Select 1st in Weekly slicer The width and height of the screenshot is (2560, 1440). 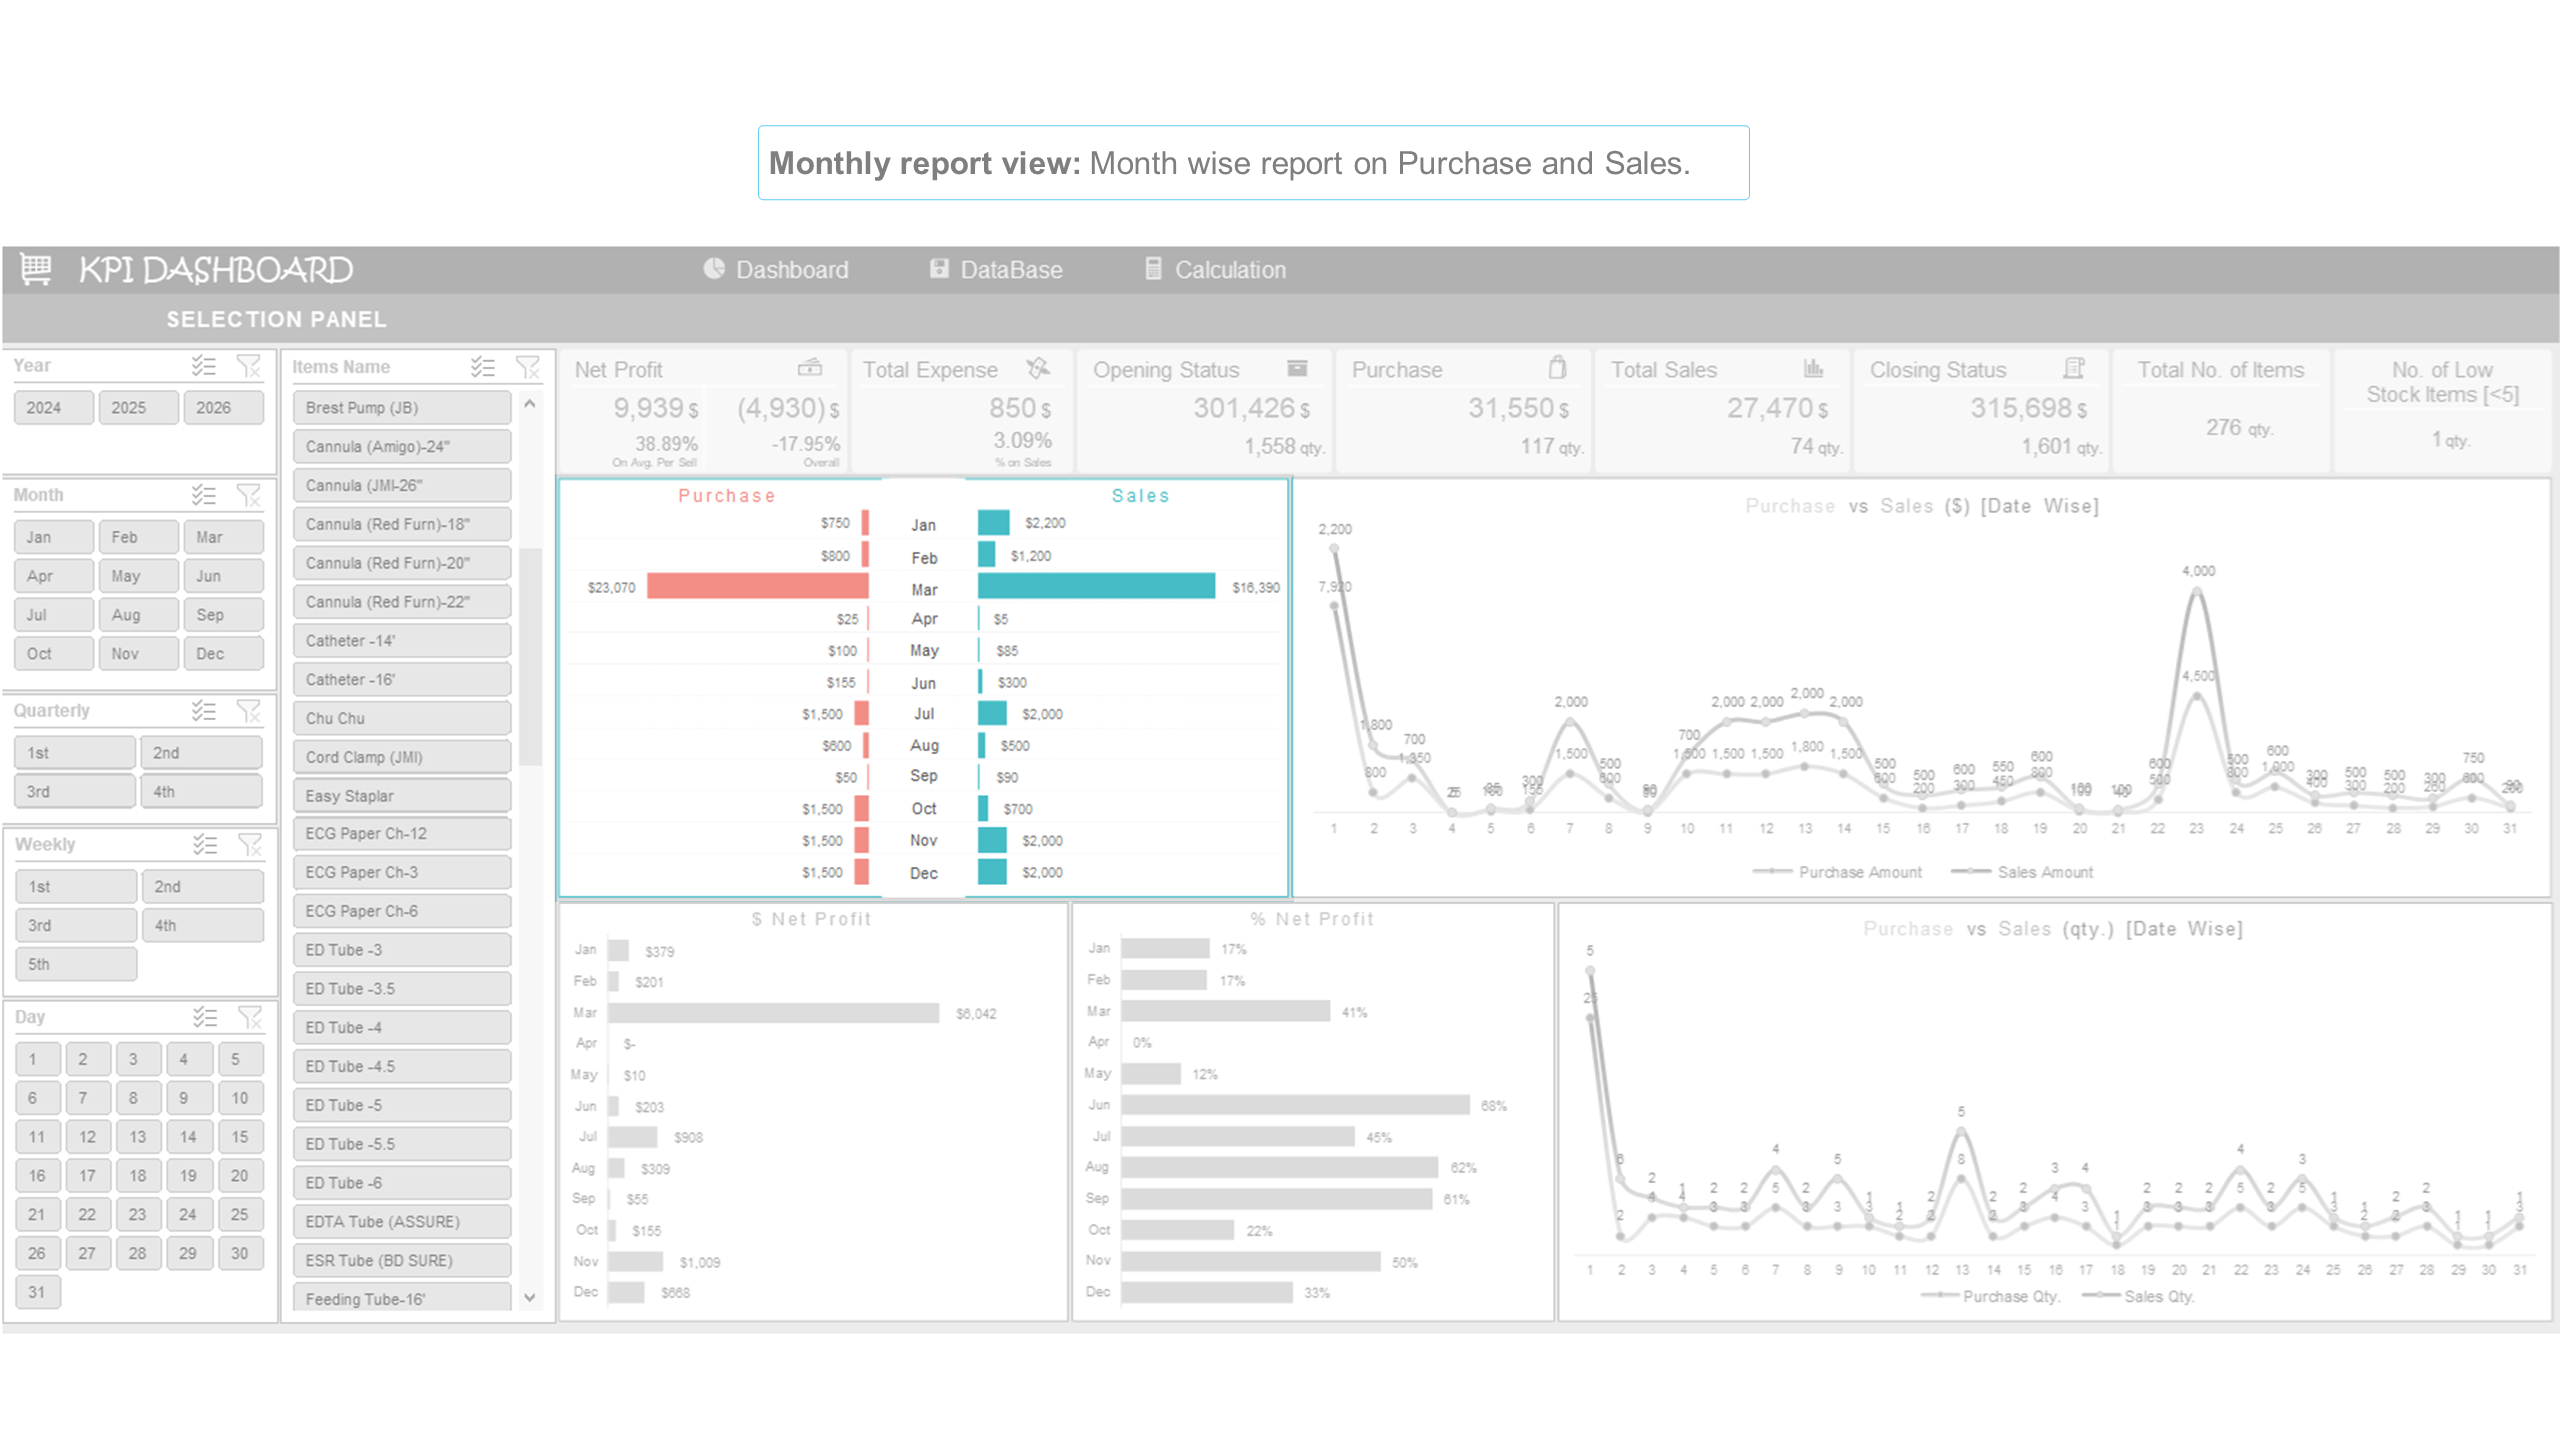point(76,887)
